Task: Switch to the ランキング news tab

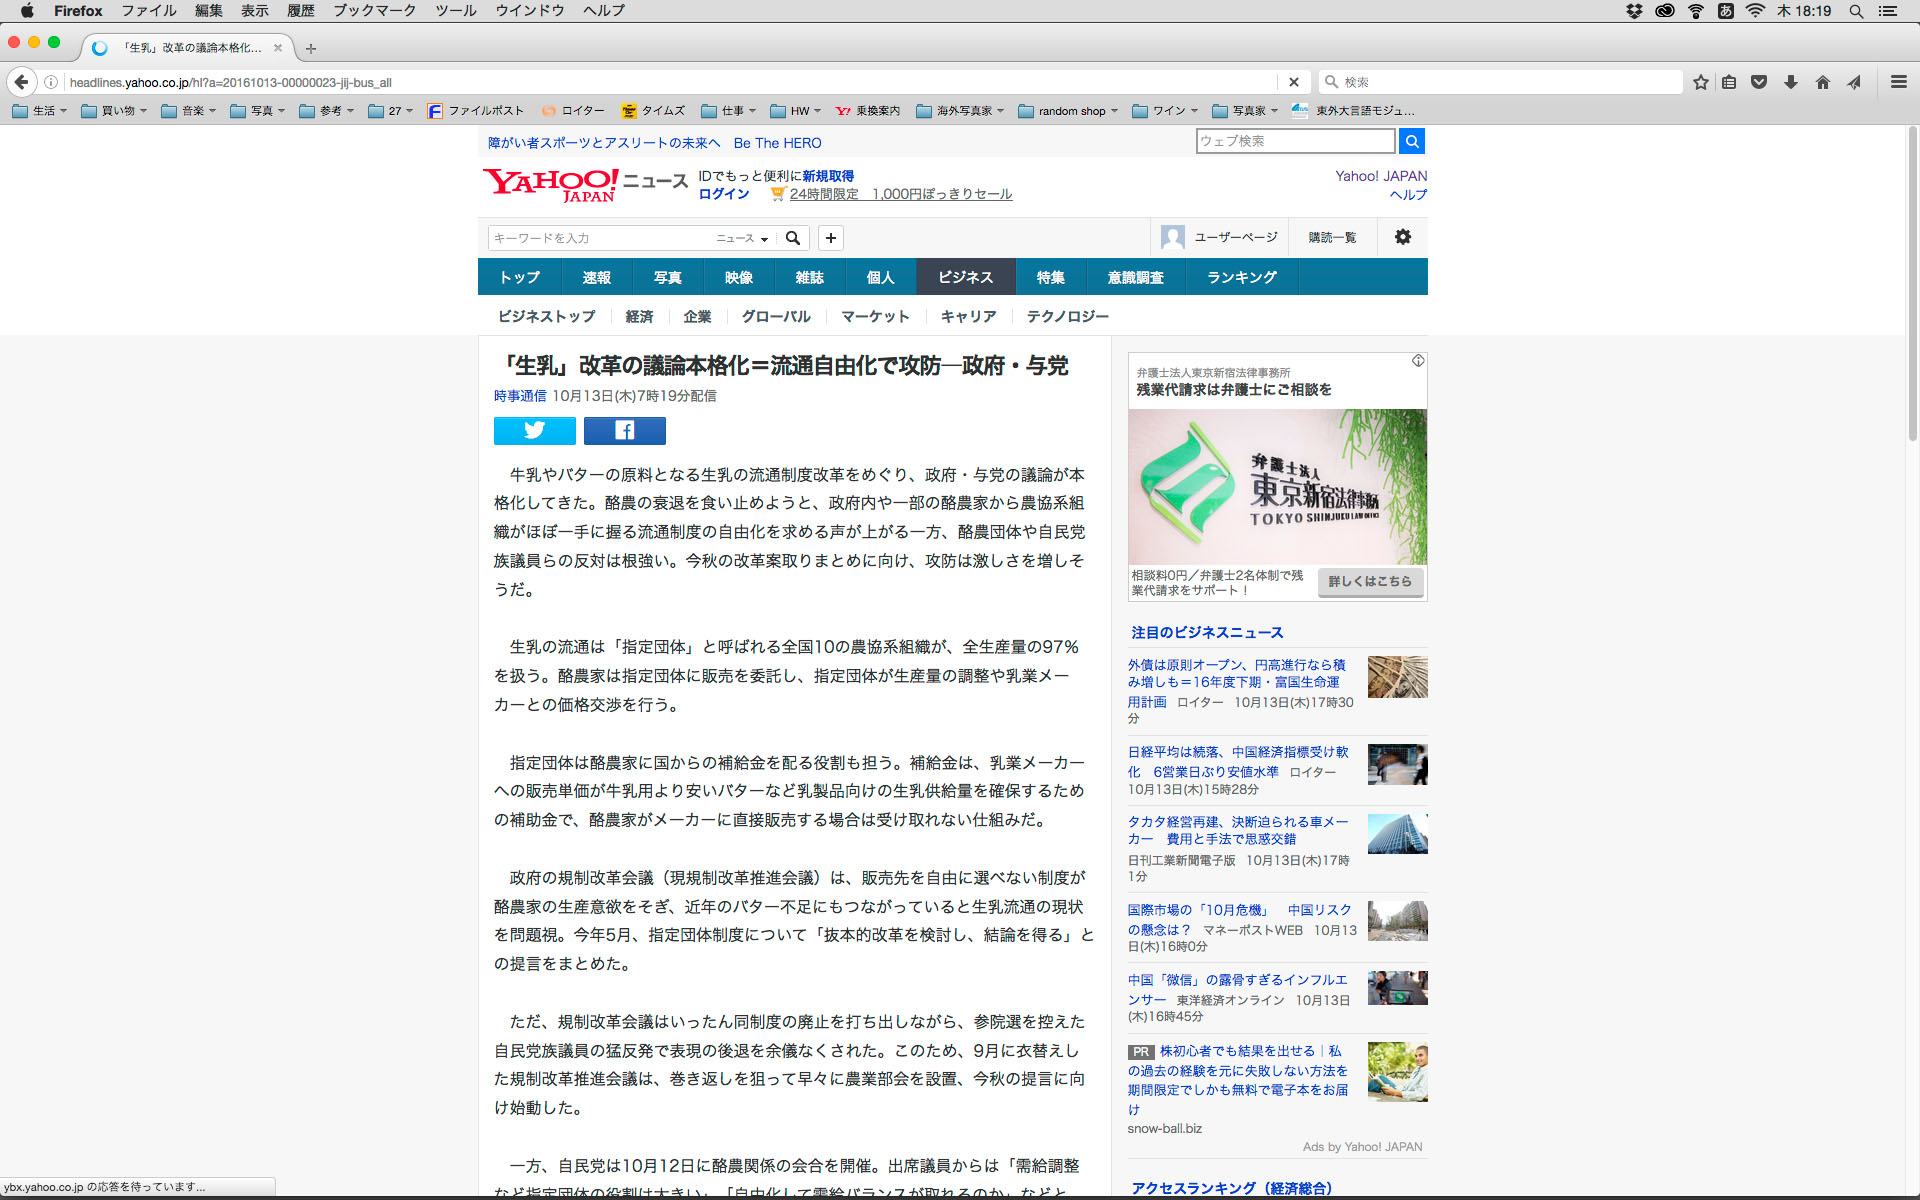Action: click(x=1241, y=277)
